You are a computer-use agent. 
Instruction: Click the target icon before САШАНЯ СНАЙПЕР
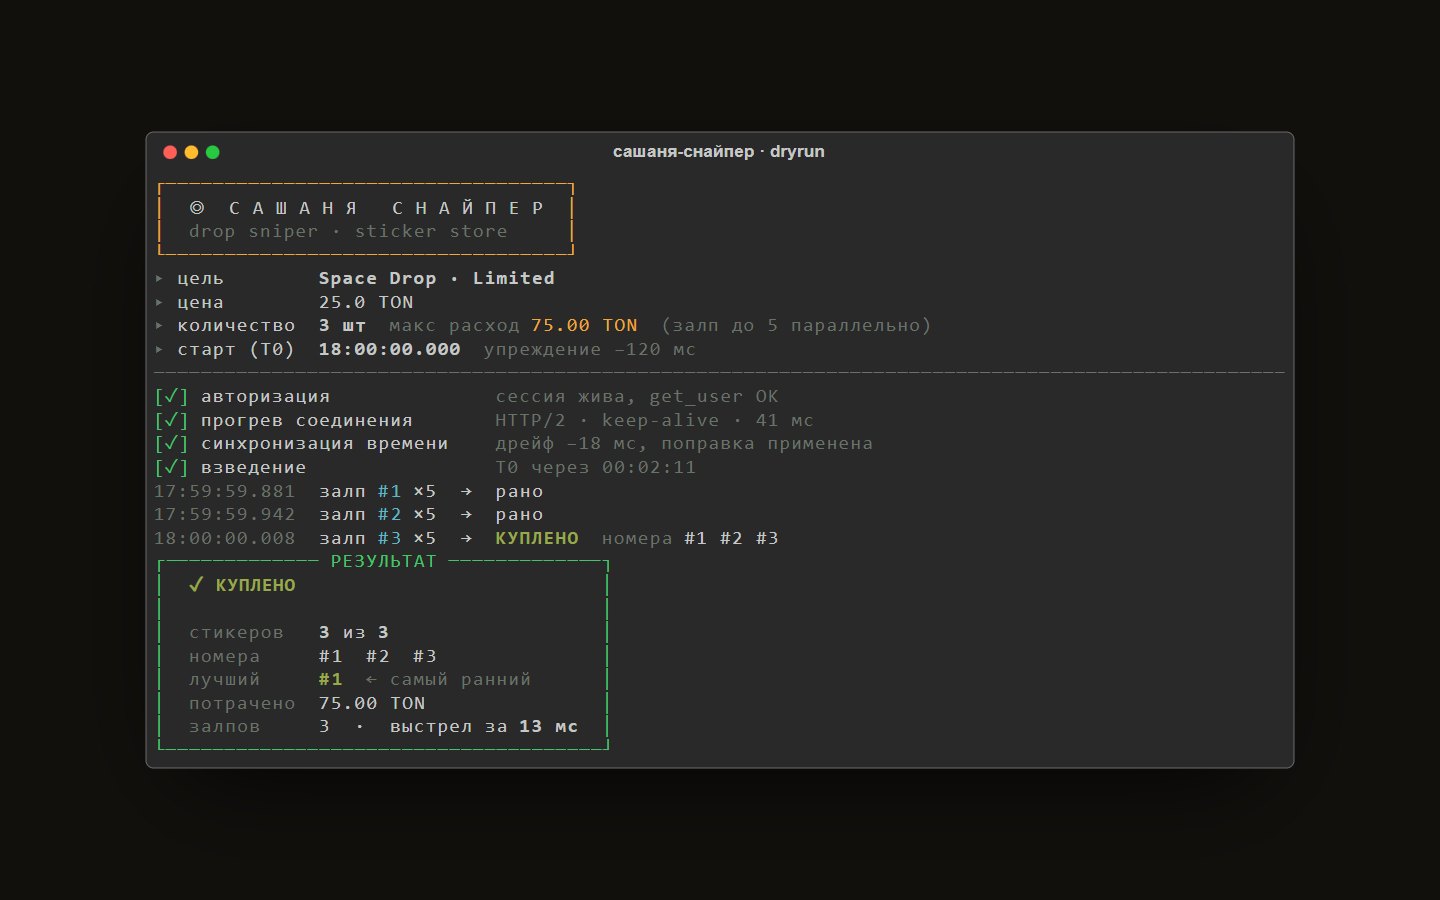pos(197,208)
